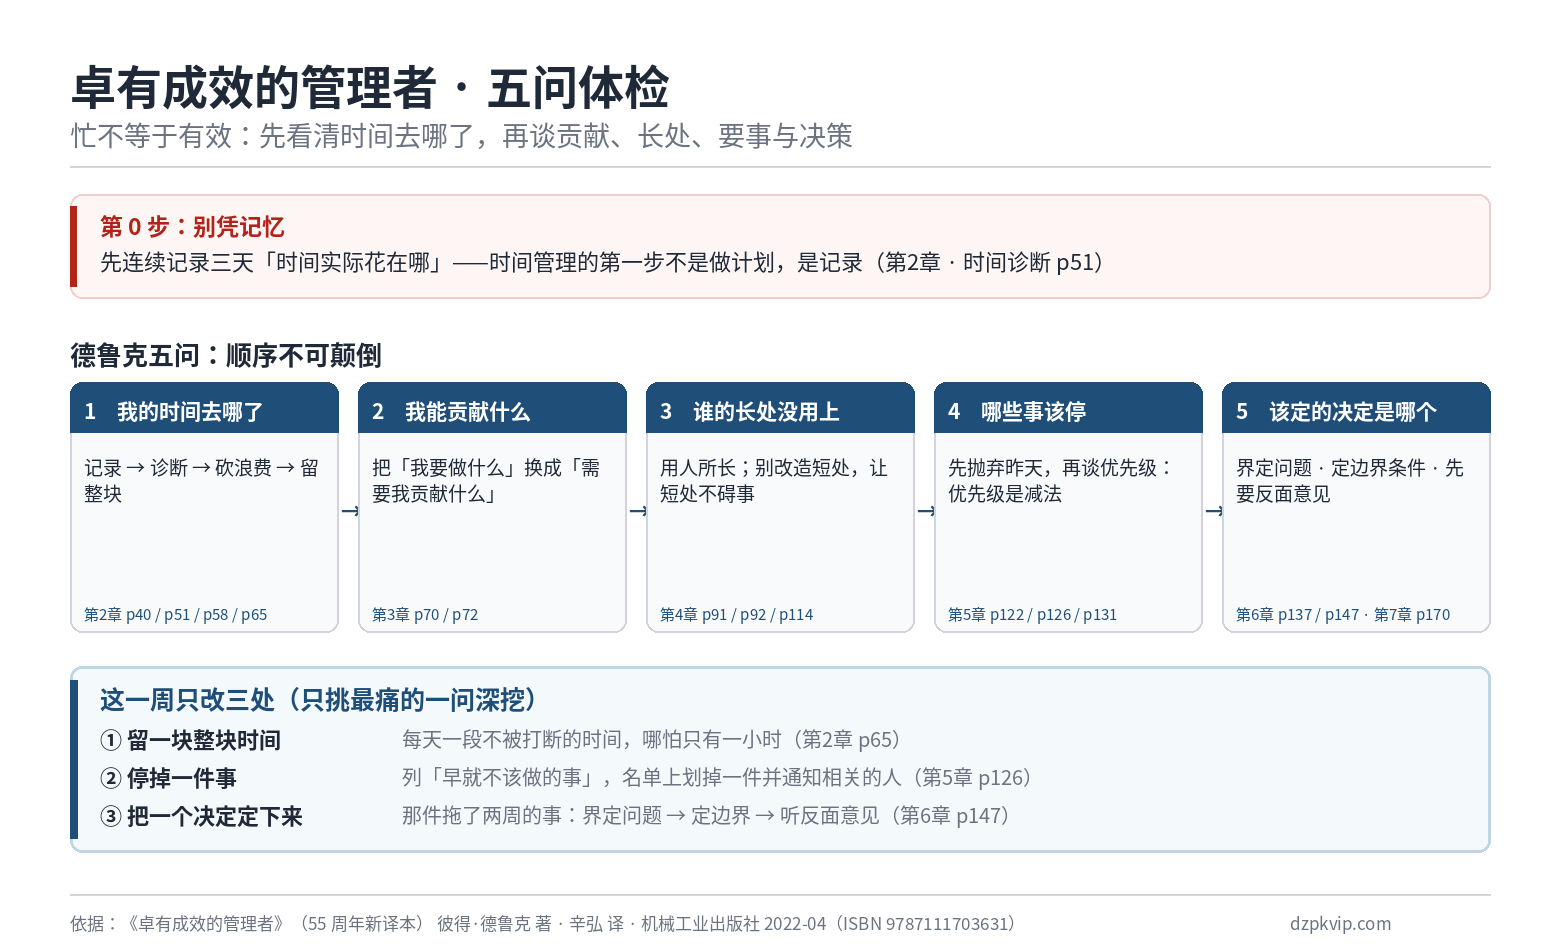
Task: Click the source citation 依据：《卓有成效的管理者》
Action: [x=546, y=924]
